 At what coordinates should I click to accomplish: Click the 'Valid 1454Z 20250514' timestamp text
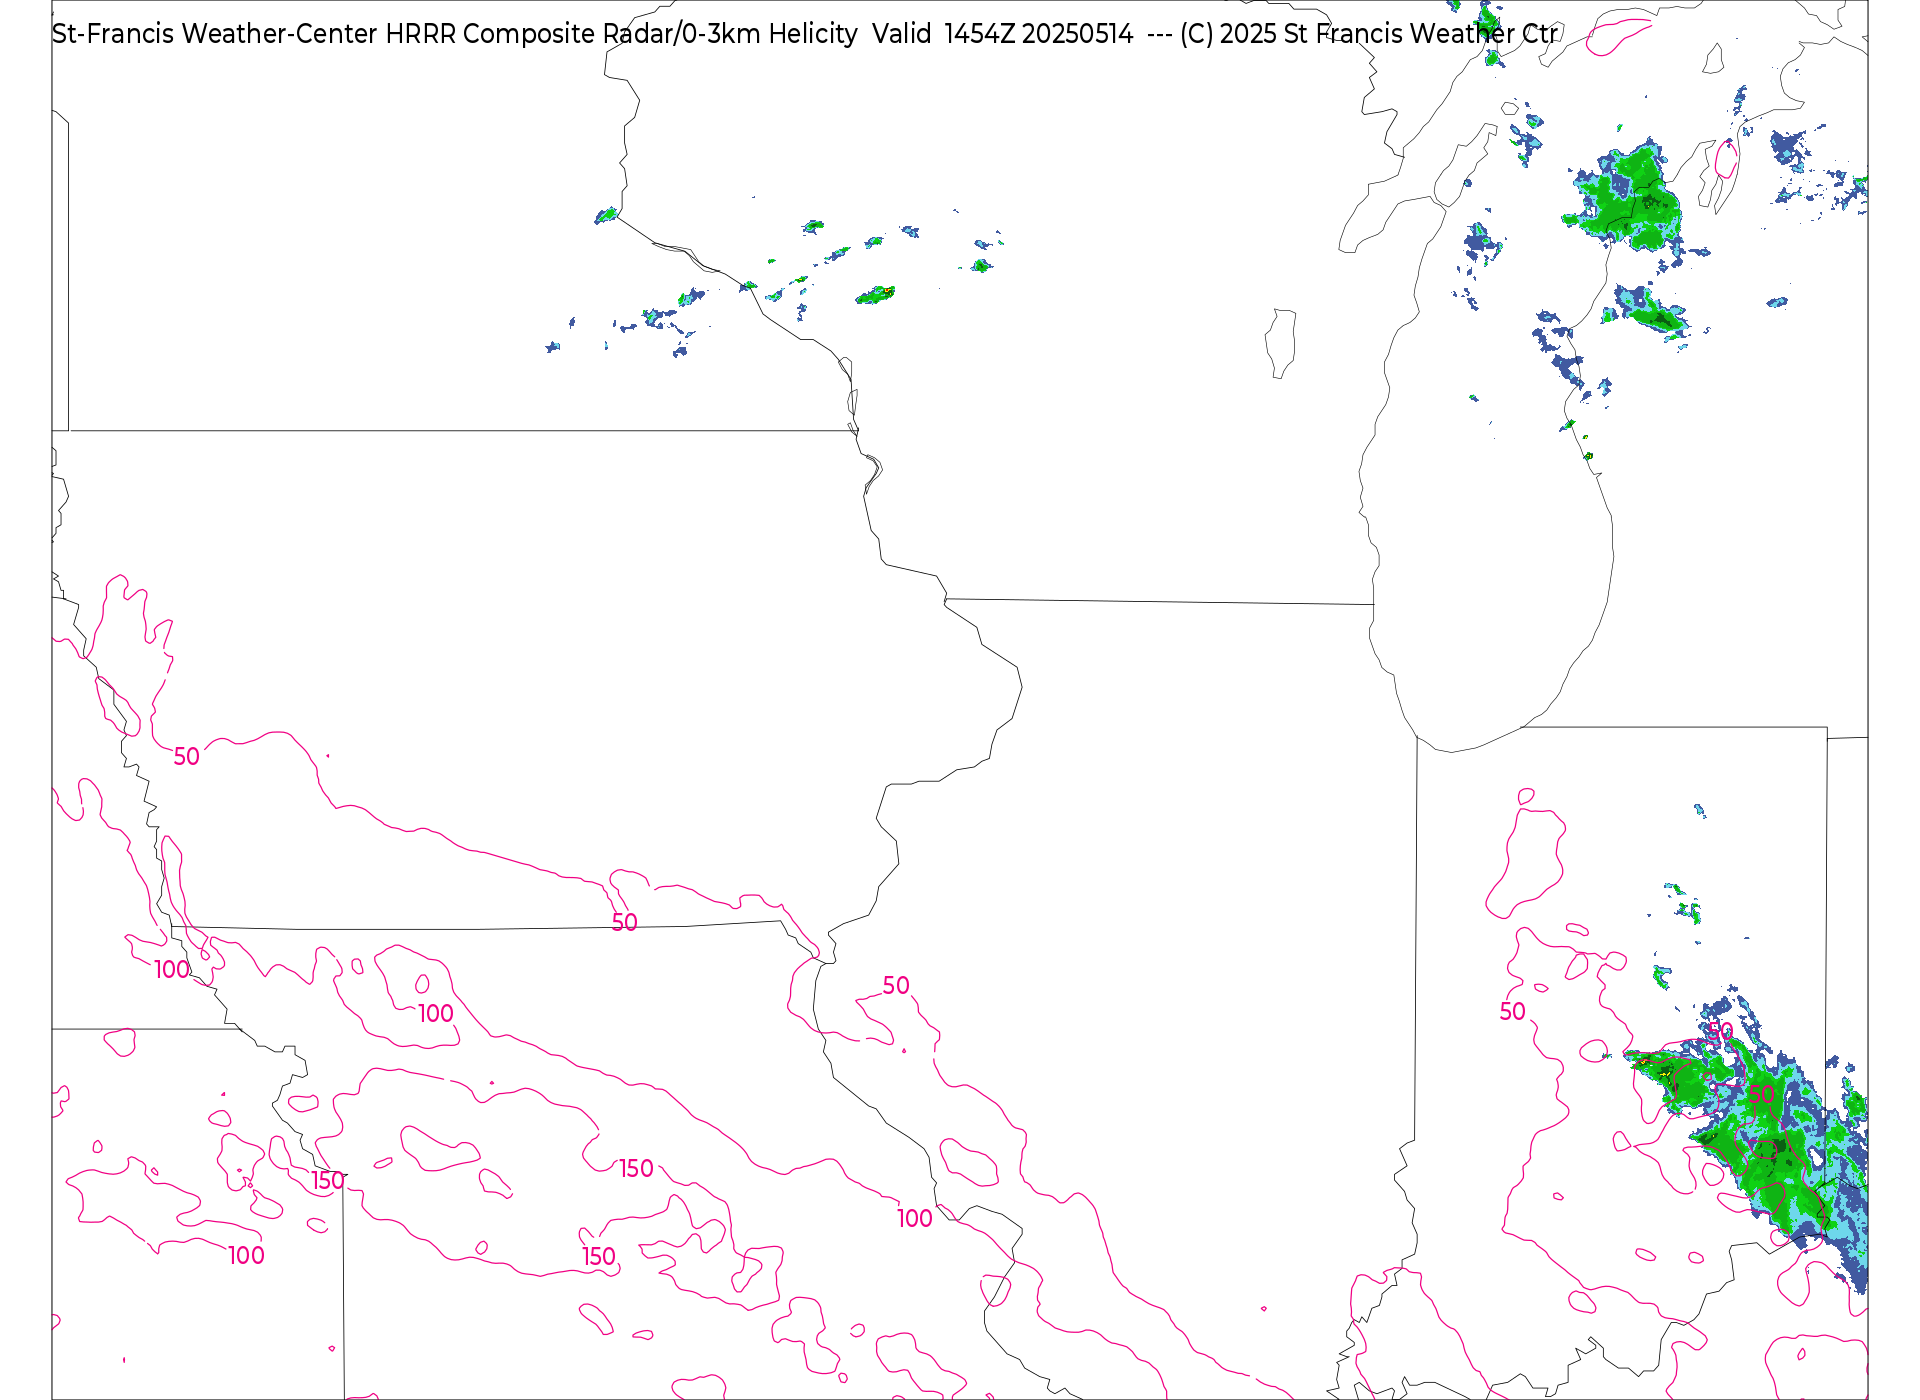pyautogui.click(x=1003, y=34)
